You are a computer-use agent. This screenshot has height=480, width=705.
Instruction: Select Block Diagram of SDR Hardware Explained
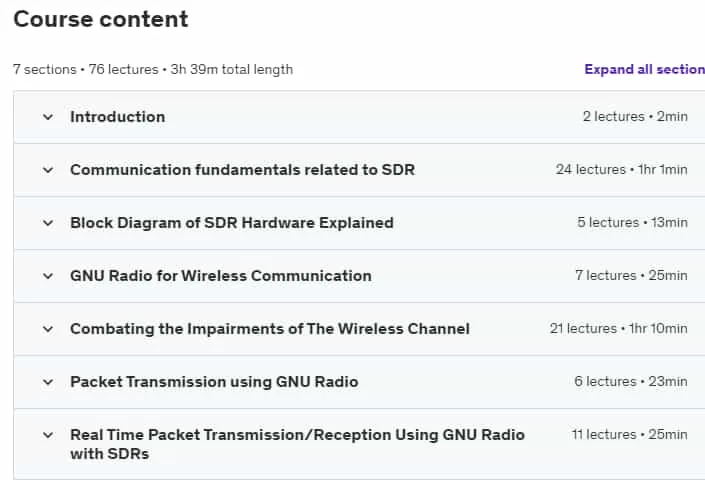tap(232, 223)
